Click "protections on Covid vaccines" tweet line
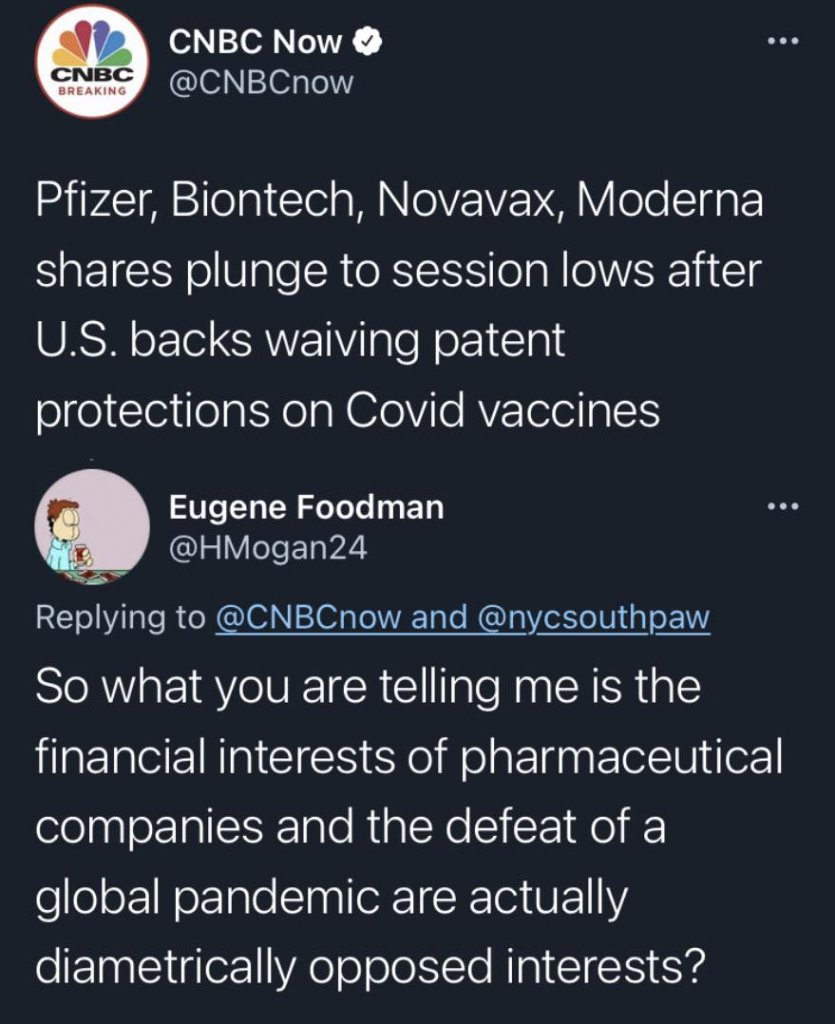Image resolution: width=835 pixels, height=1024 pixels. coord(348,411)
